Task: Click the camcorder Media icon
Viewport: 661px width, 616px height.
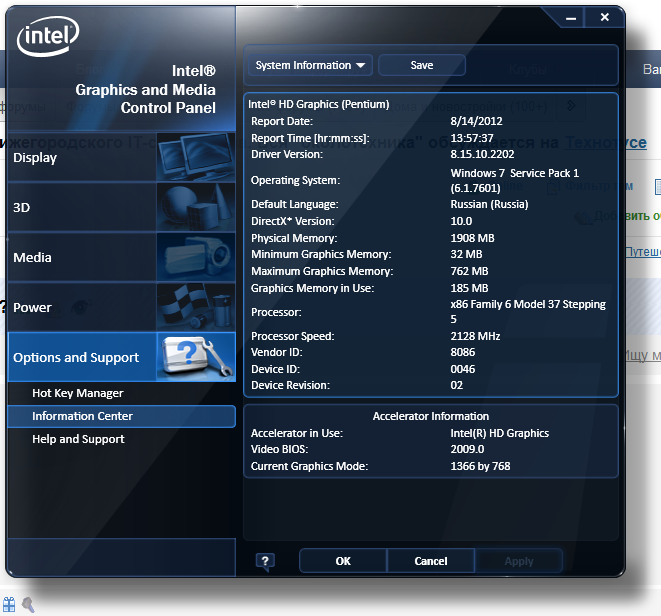Action: click(196, 257)
